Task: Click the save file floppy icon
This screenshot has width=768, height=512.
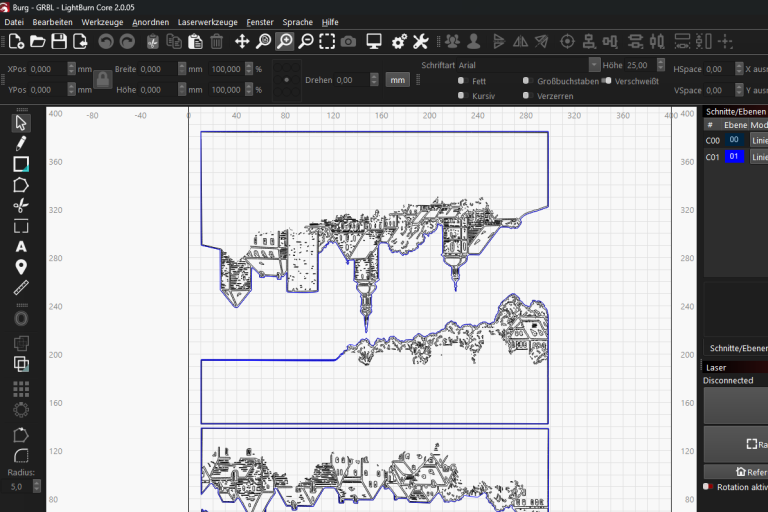Action: 59,41
